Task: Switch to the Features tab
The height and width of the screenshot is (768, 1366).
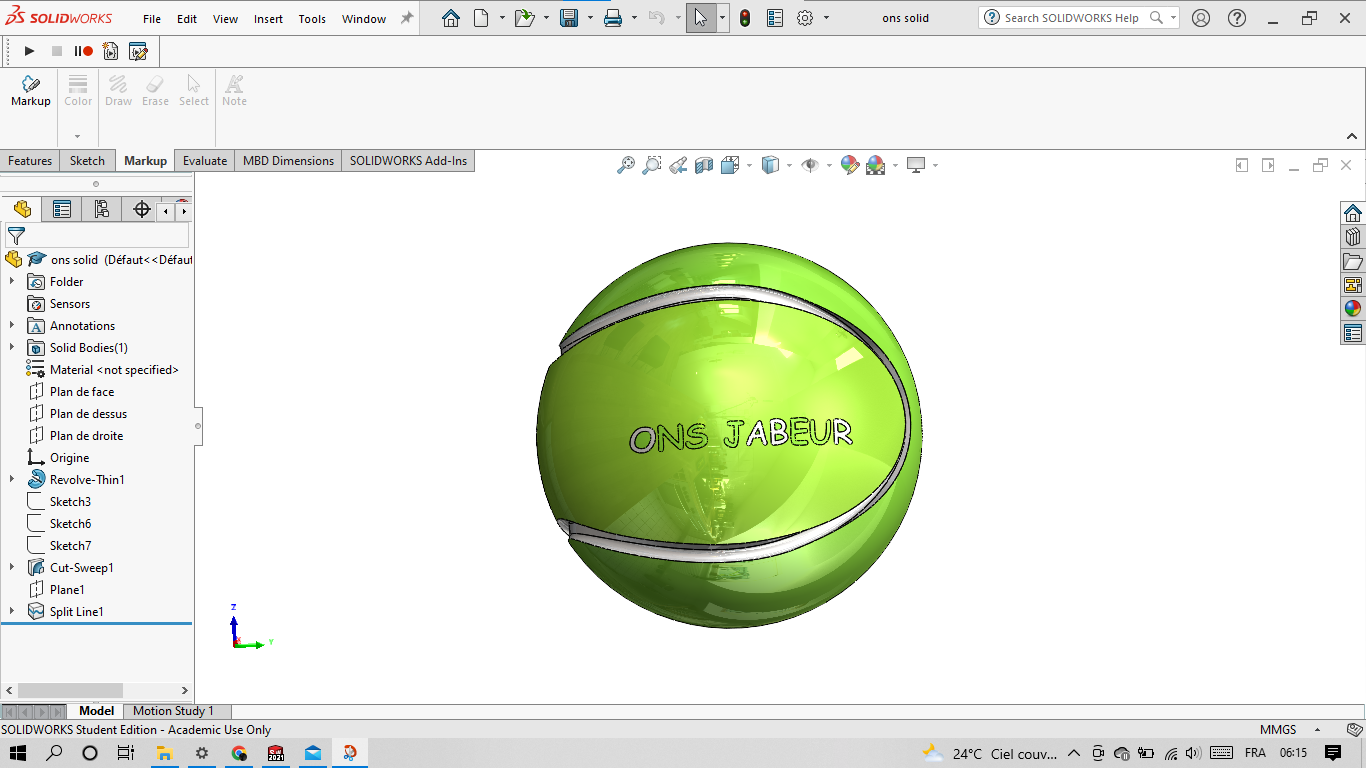Action: click(30, 161)
